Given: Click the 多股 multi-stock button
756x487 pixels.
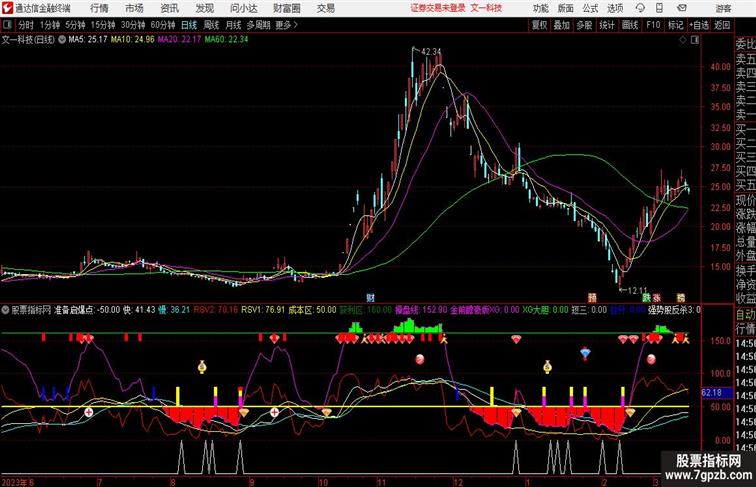Looking at the screenshot, I should point(584,25).
